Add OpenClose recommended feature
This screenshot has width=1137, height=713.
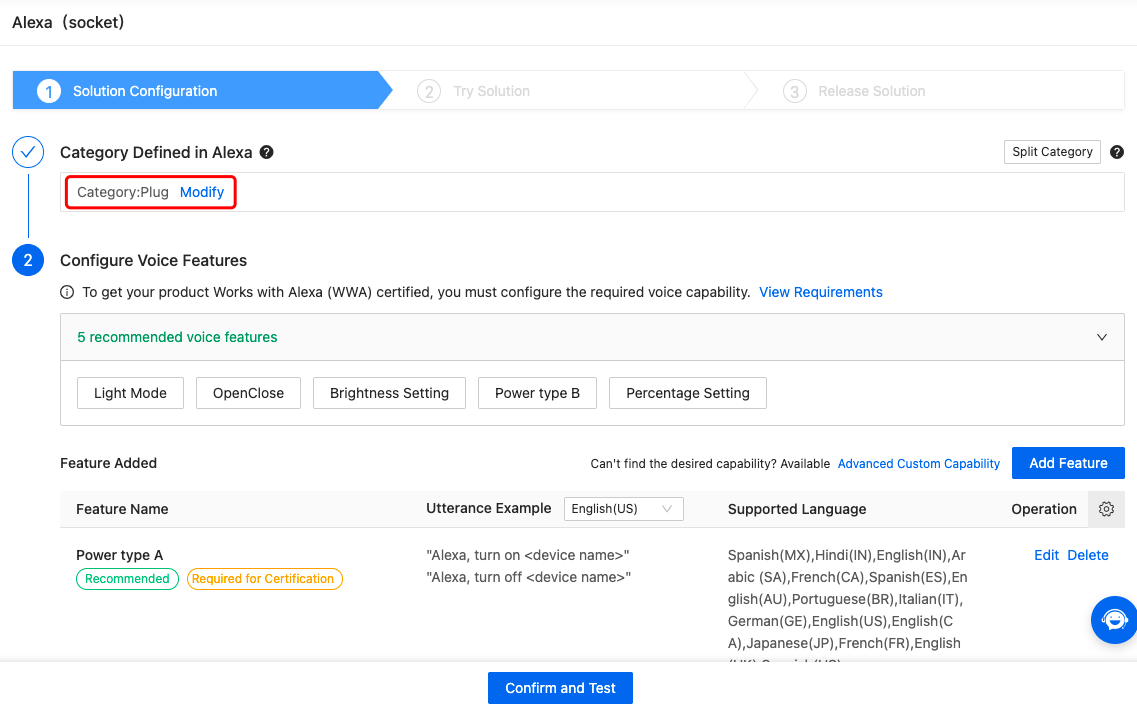point(248,393)
